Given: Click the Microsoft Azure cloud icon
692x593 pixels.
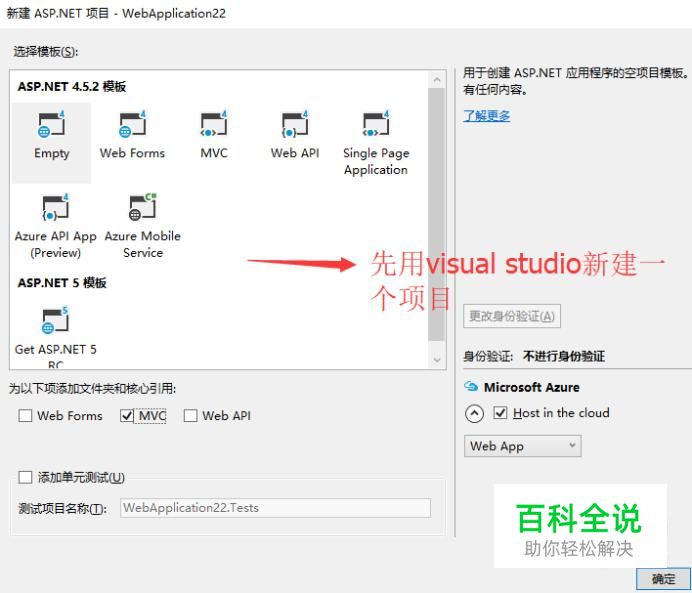Looking at the screenshot, I should click(471, 387).
